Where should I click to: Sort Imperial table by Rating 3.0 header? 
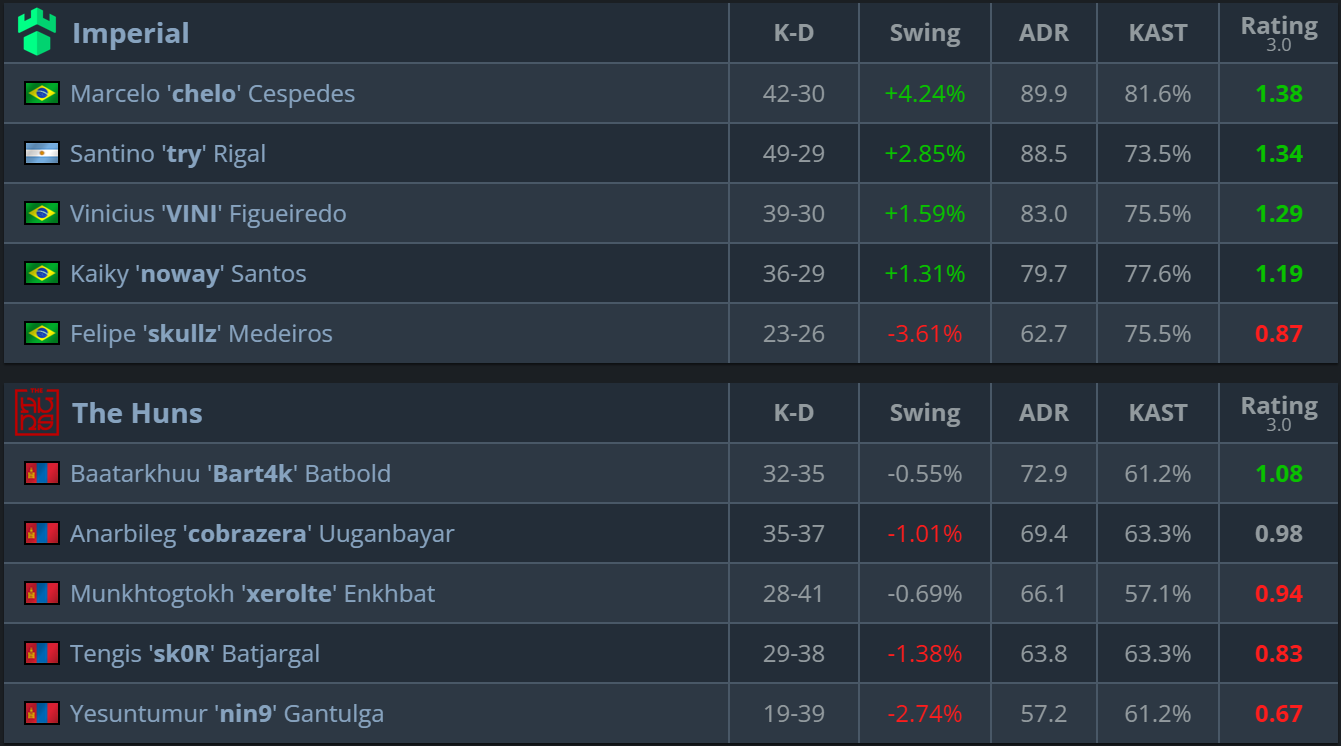coord(1279,32)
